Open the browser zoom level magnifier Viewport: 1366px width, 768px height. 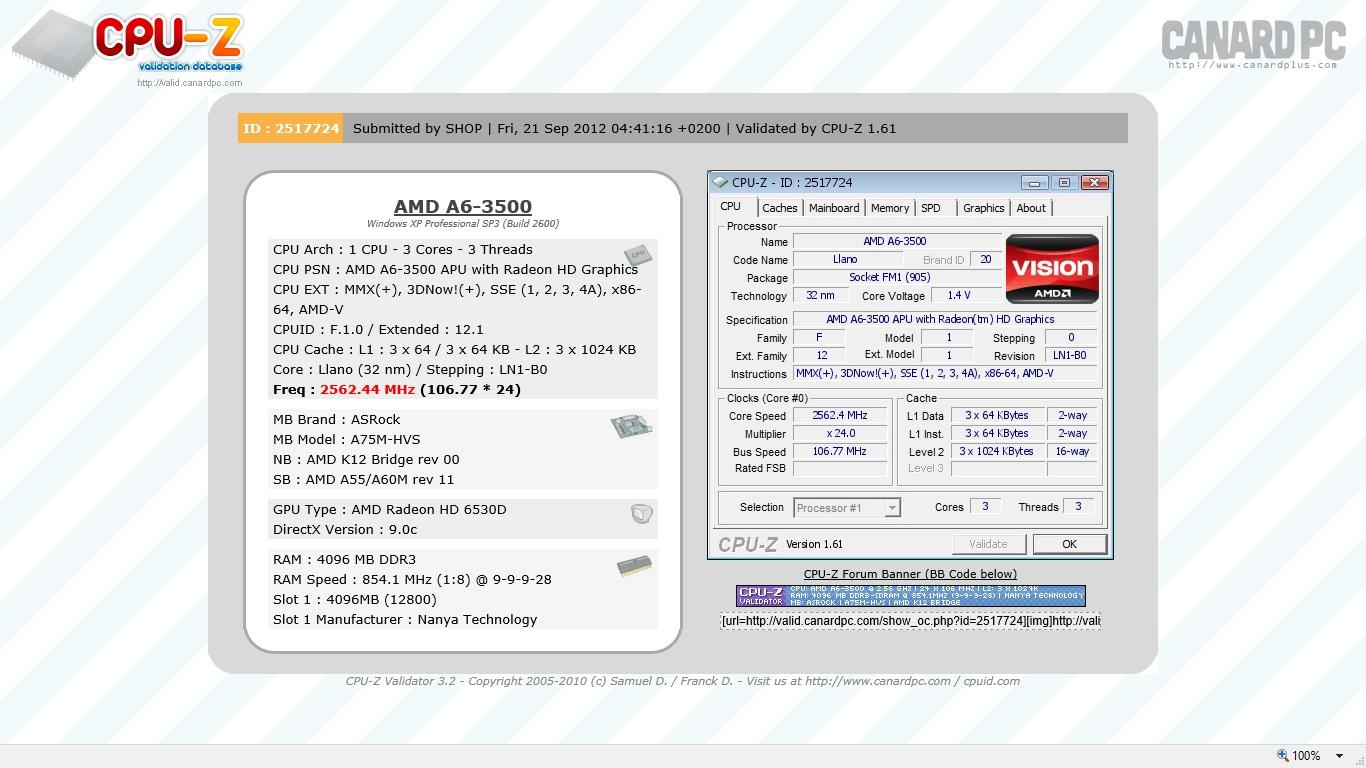point(1283,756)
